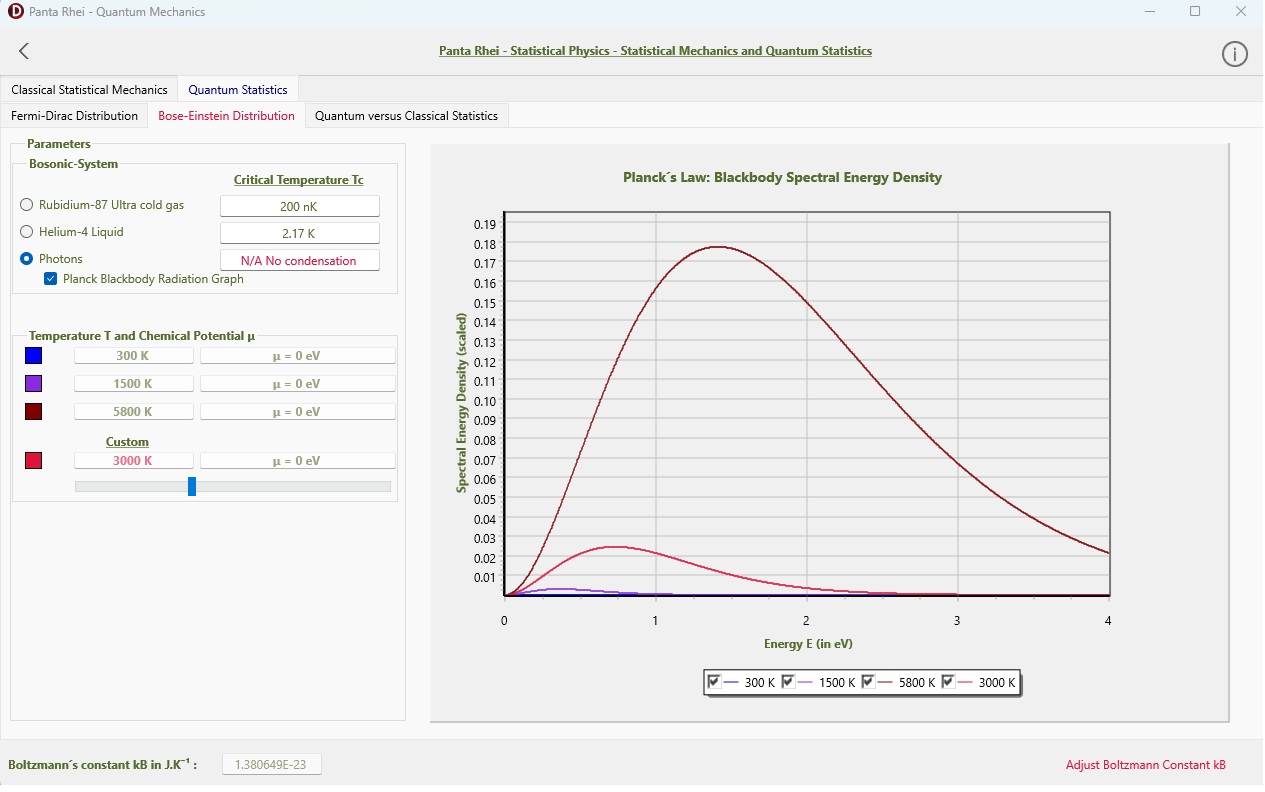Image resolution: width=1265 pixels, height=792 pixels.
Task: Click the custom 3000 K temperature field
Action: point(134,461)
